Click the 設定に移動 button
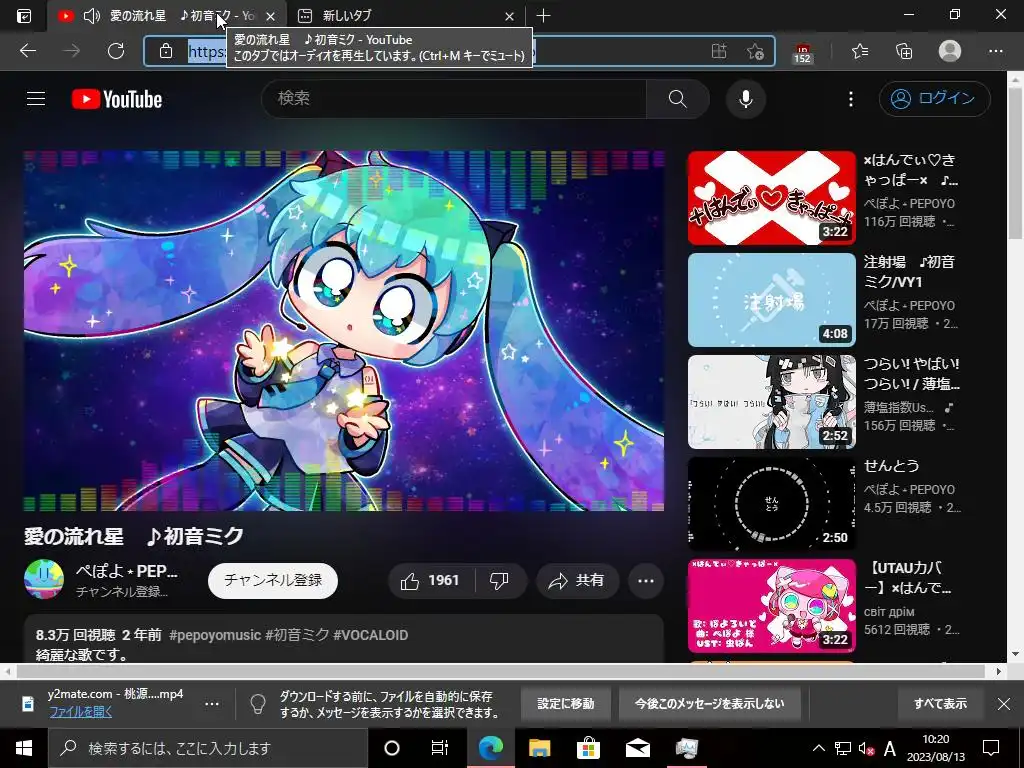Screen dimensions: 1024x768 566,703
